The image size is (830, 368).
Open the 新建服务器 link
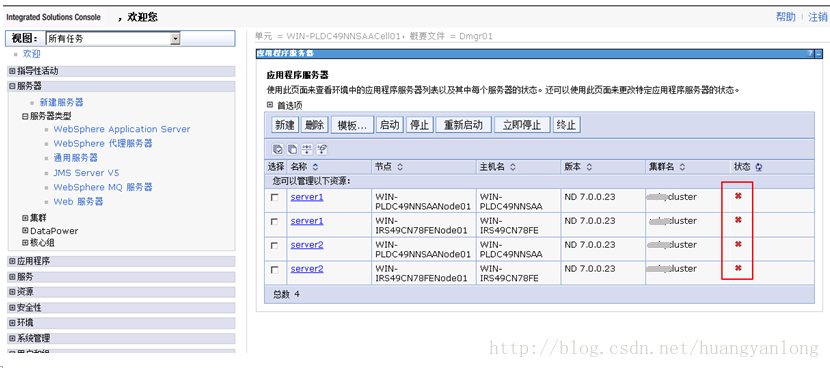click(x=61, y=102)
